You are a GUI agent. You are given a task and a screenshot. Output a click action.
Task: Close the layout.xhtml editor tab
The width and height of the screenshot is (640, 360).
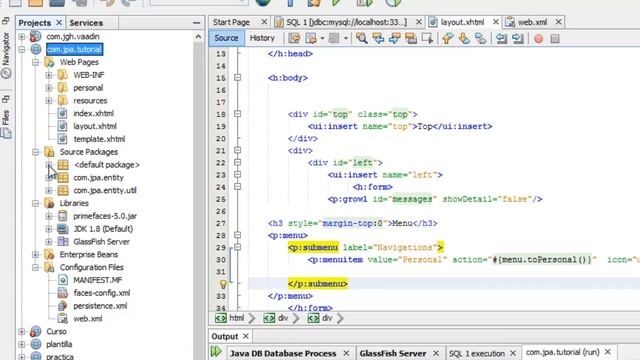pyautogui.click(x=496, y=22)
